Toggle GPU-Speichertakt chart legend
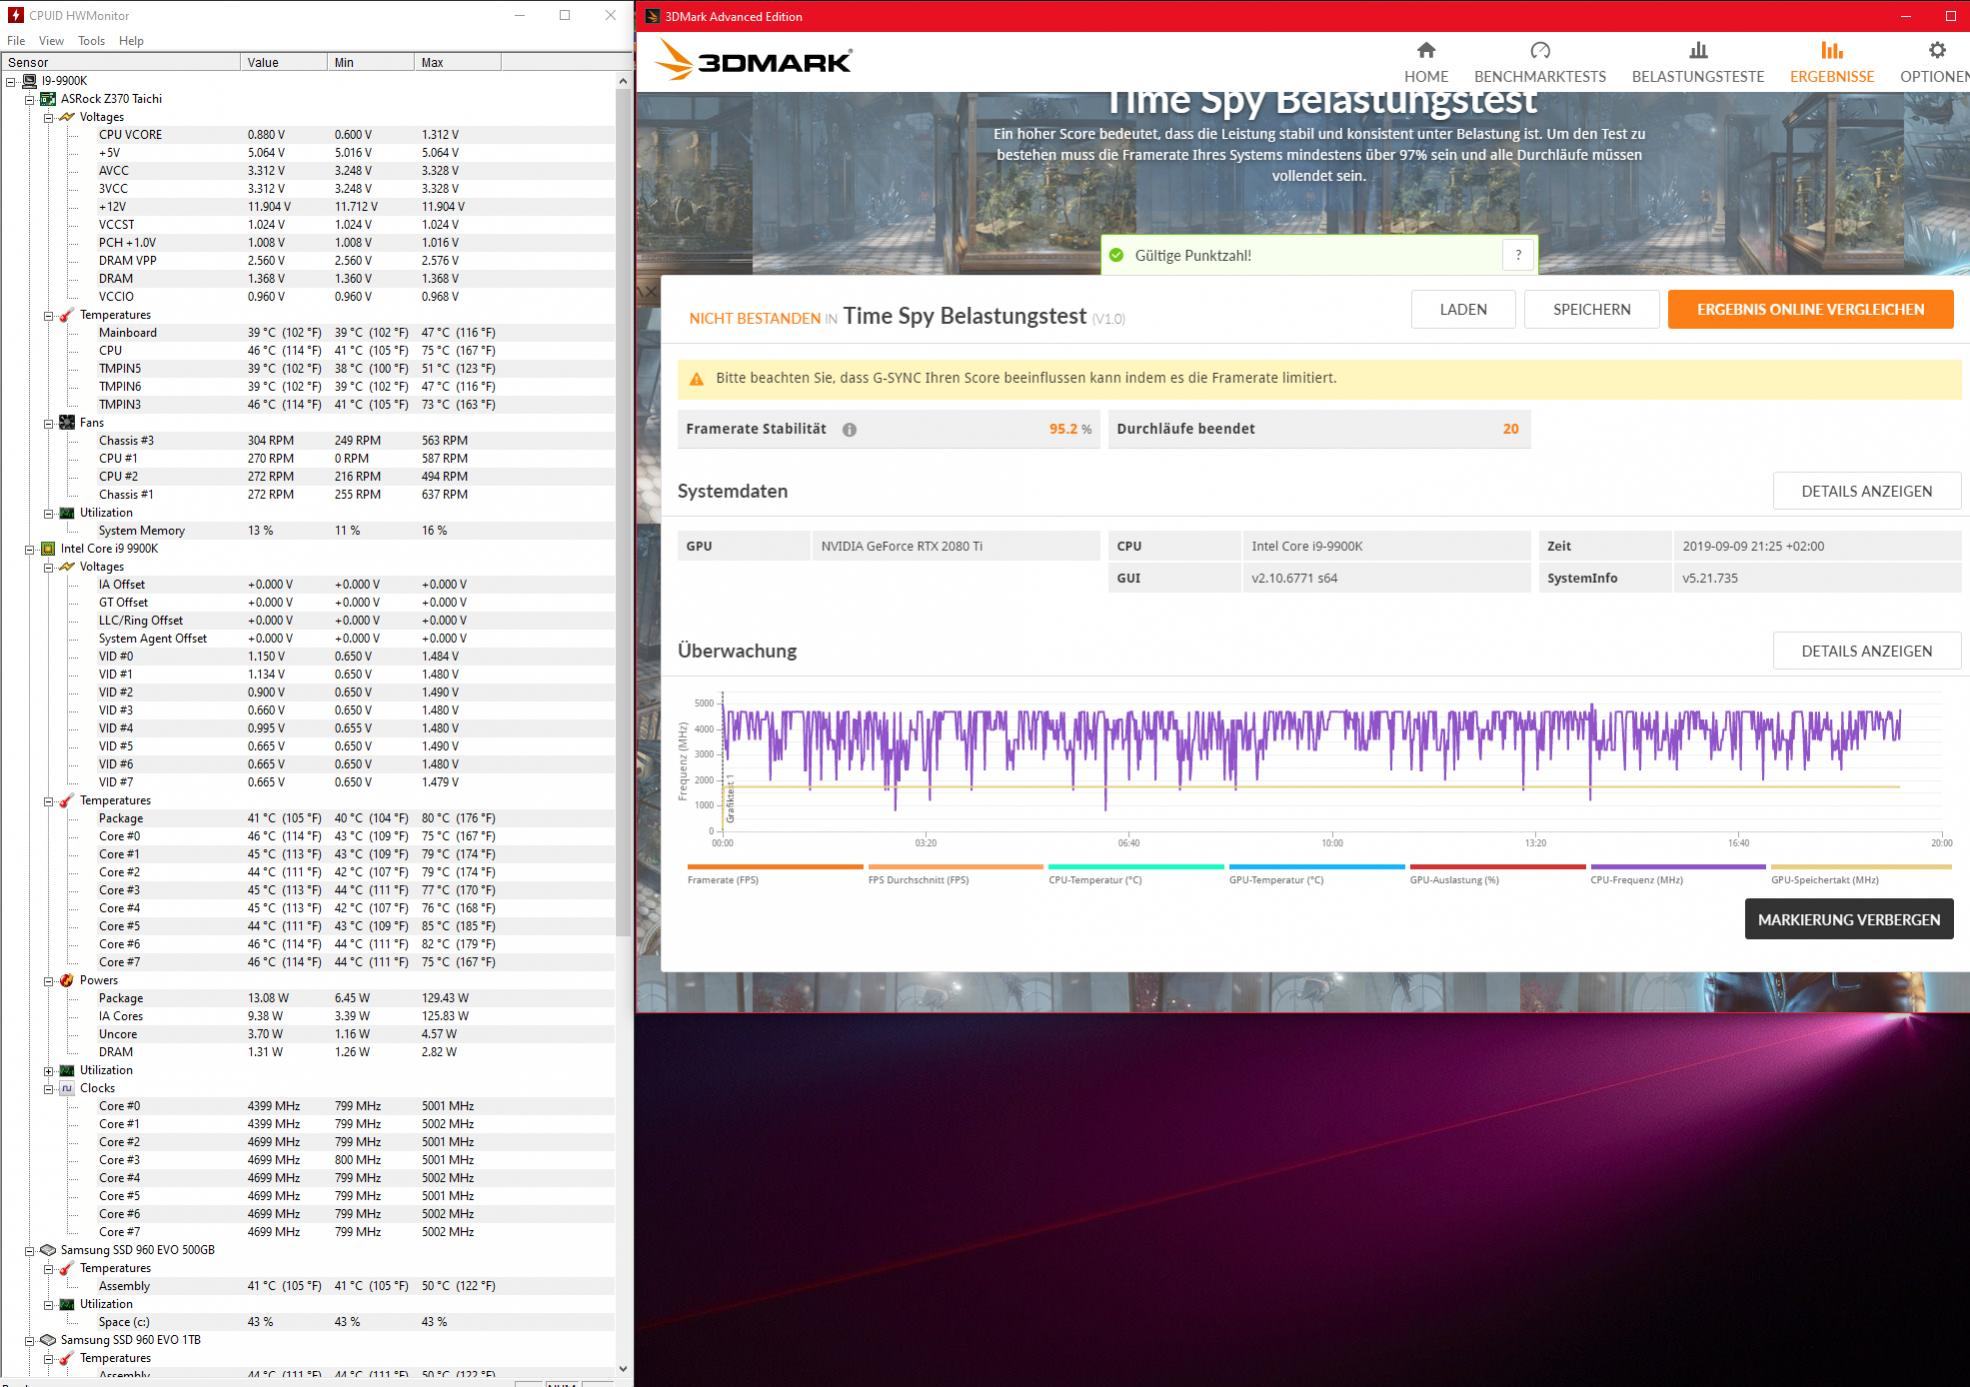The image size is (1970, 1387). click(1860, 874)
